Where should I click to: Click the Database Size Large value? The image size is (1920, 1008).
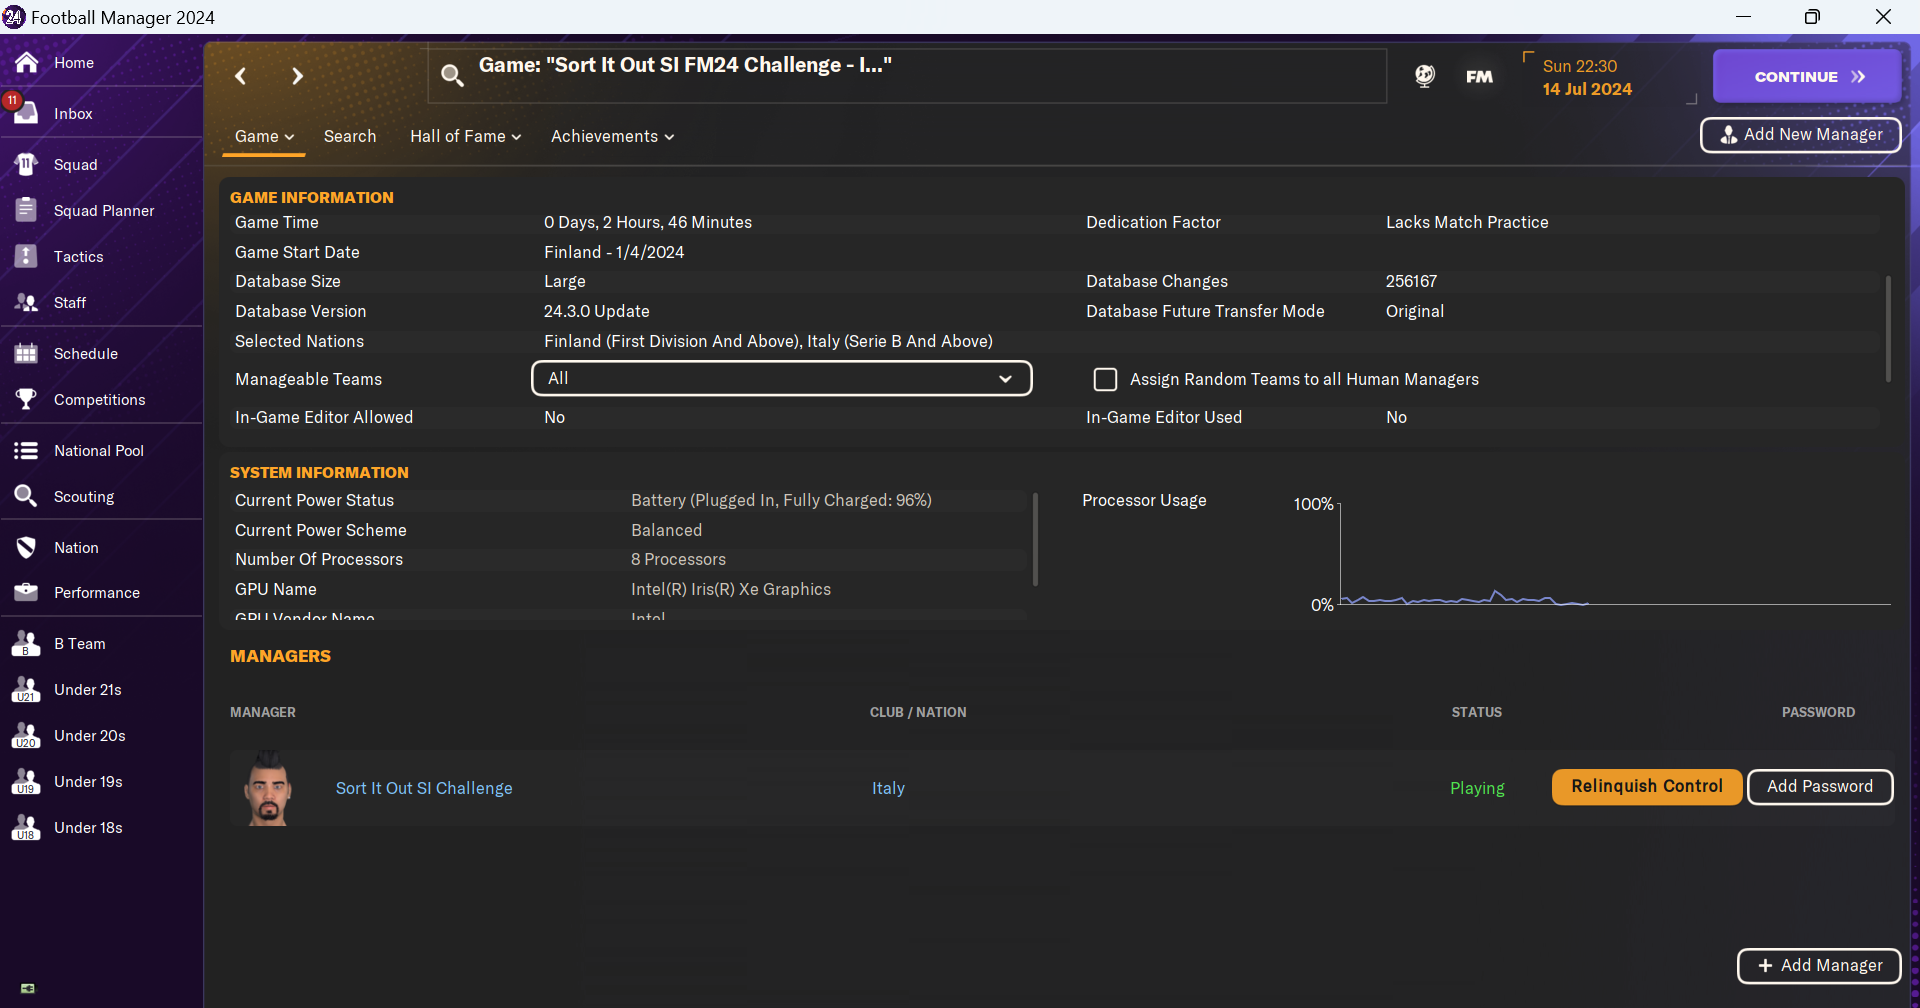click(x=565, y=281)
